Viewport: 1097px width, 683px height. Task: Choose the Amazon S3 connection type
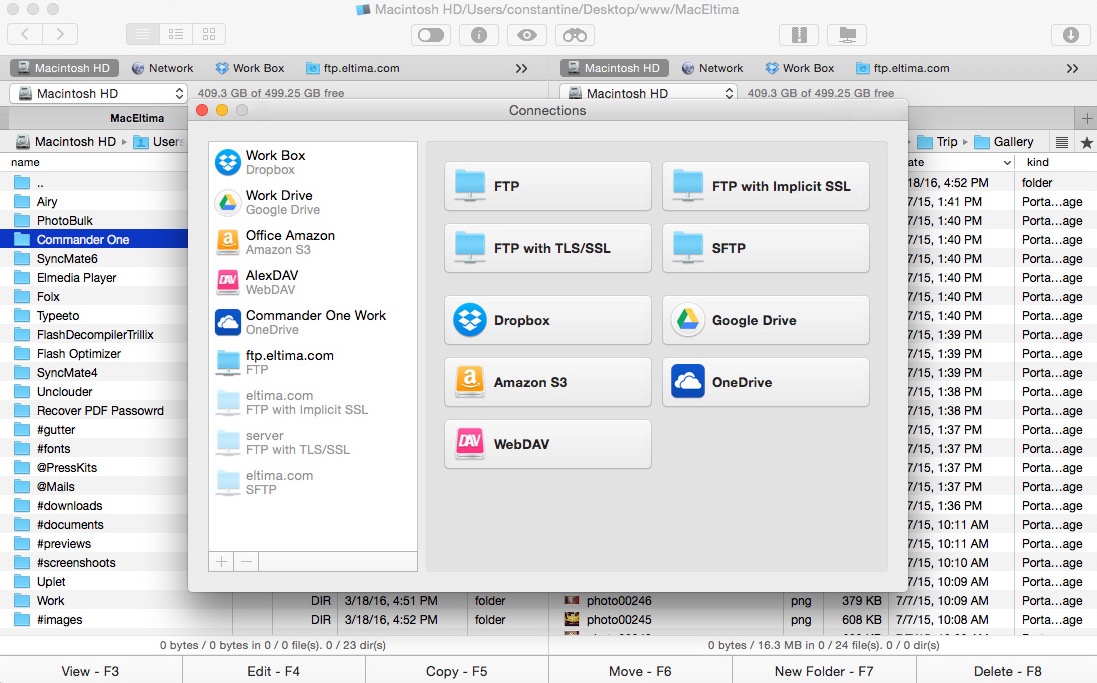coord(548,382)
